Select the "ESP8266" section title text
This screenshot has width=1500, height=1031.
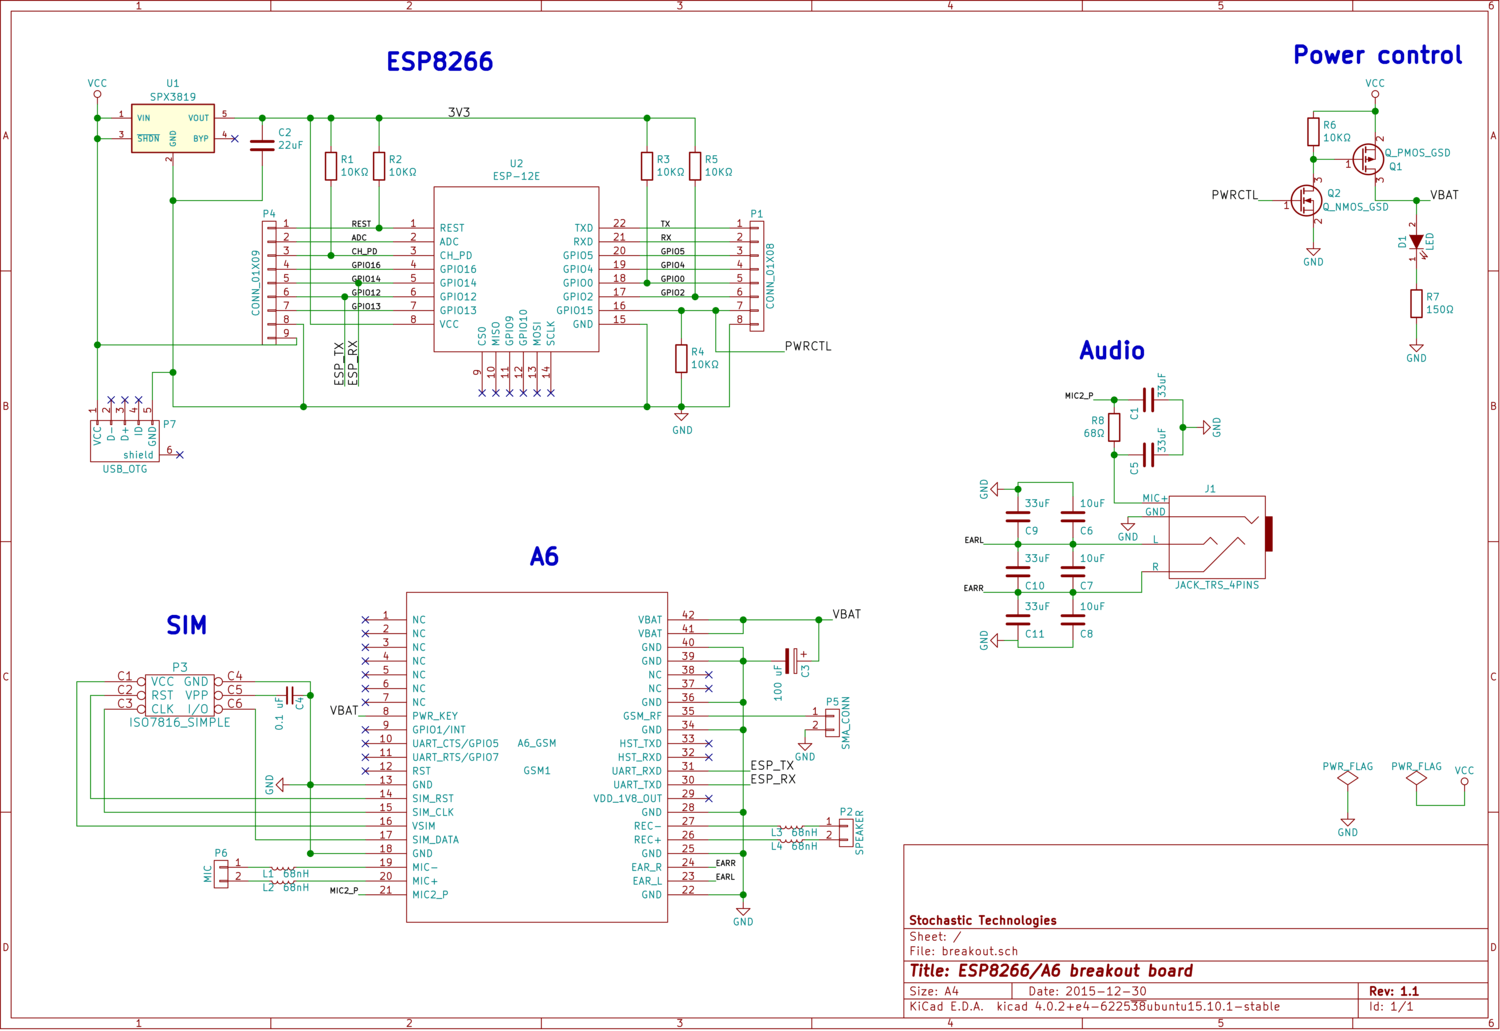(440, 62)
